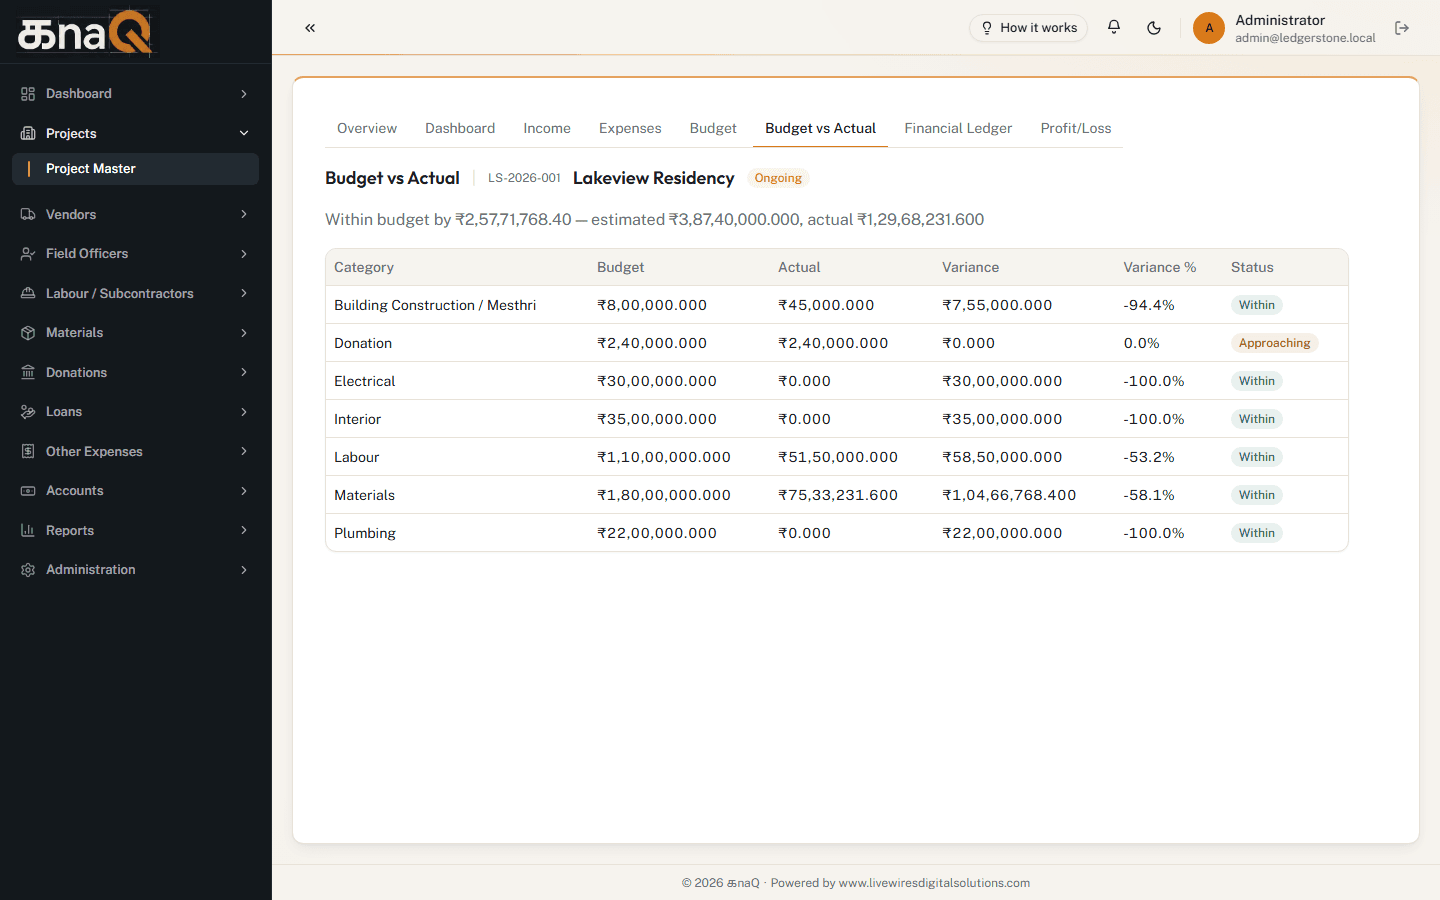
Task: Open Project Master in sidebar
Action: [x=135, y=169]
